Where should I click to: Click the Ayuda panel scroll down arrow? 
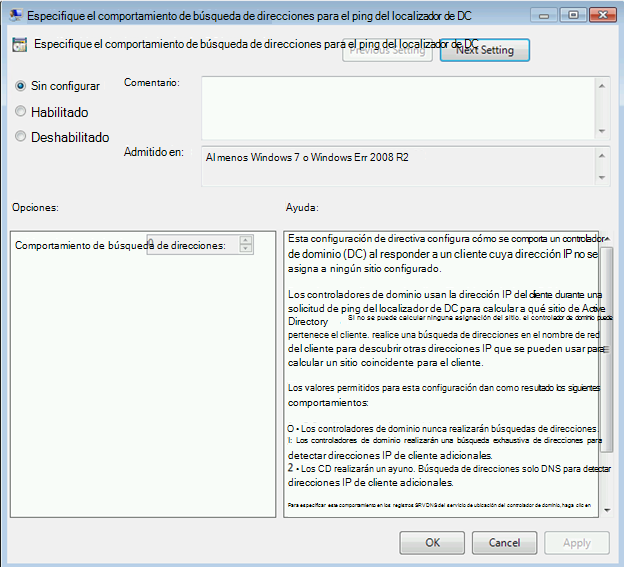click(607, 510)
